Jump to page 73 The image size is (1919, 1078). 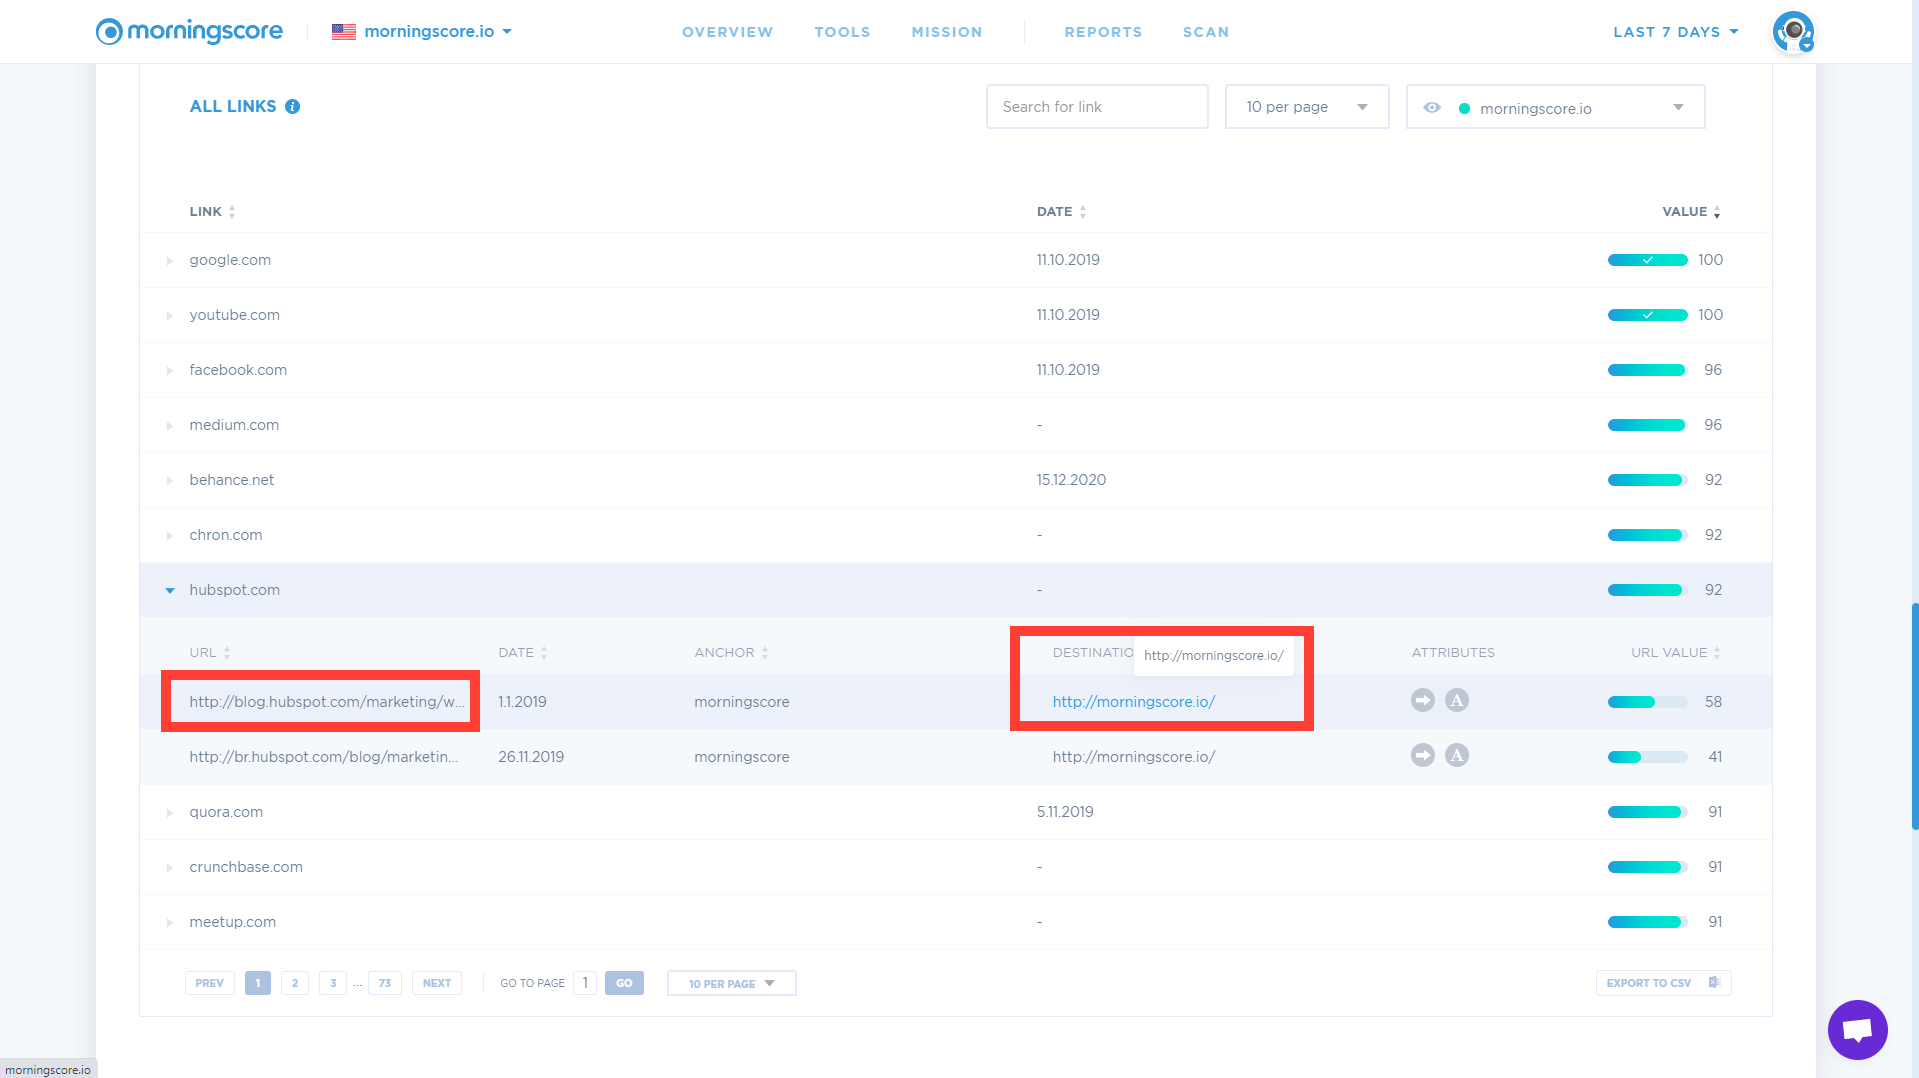[385, 983]
